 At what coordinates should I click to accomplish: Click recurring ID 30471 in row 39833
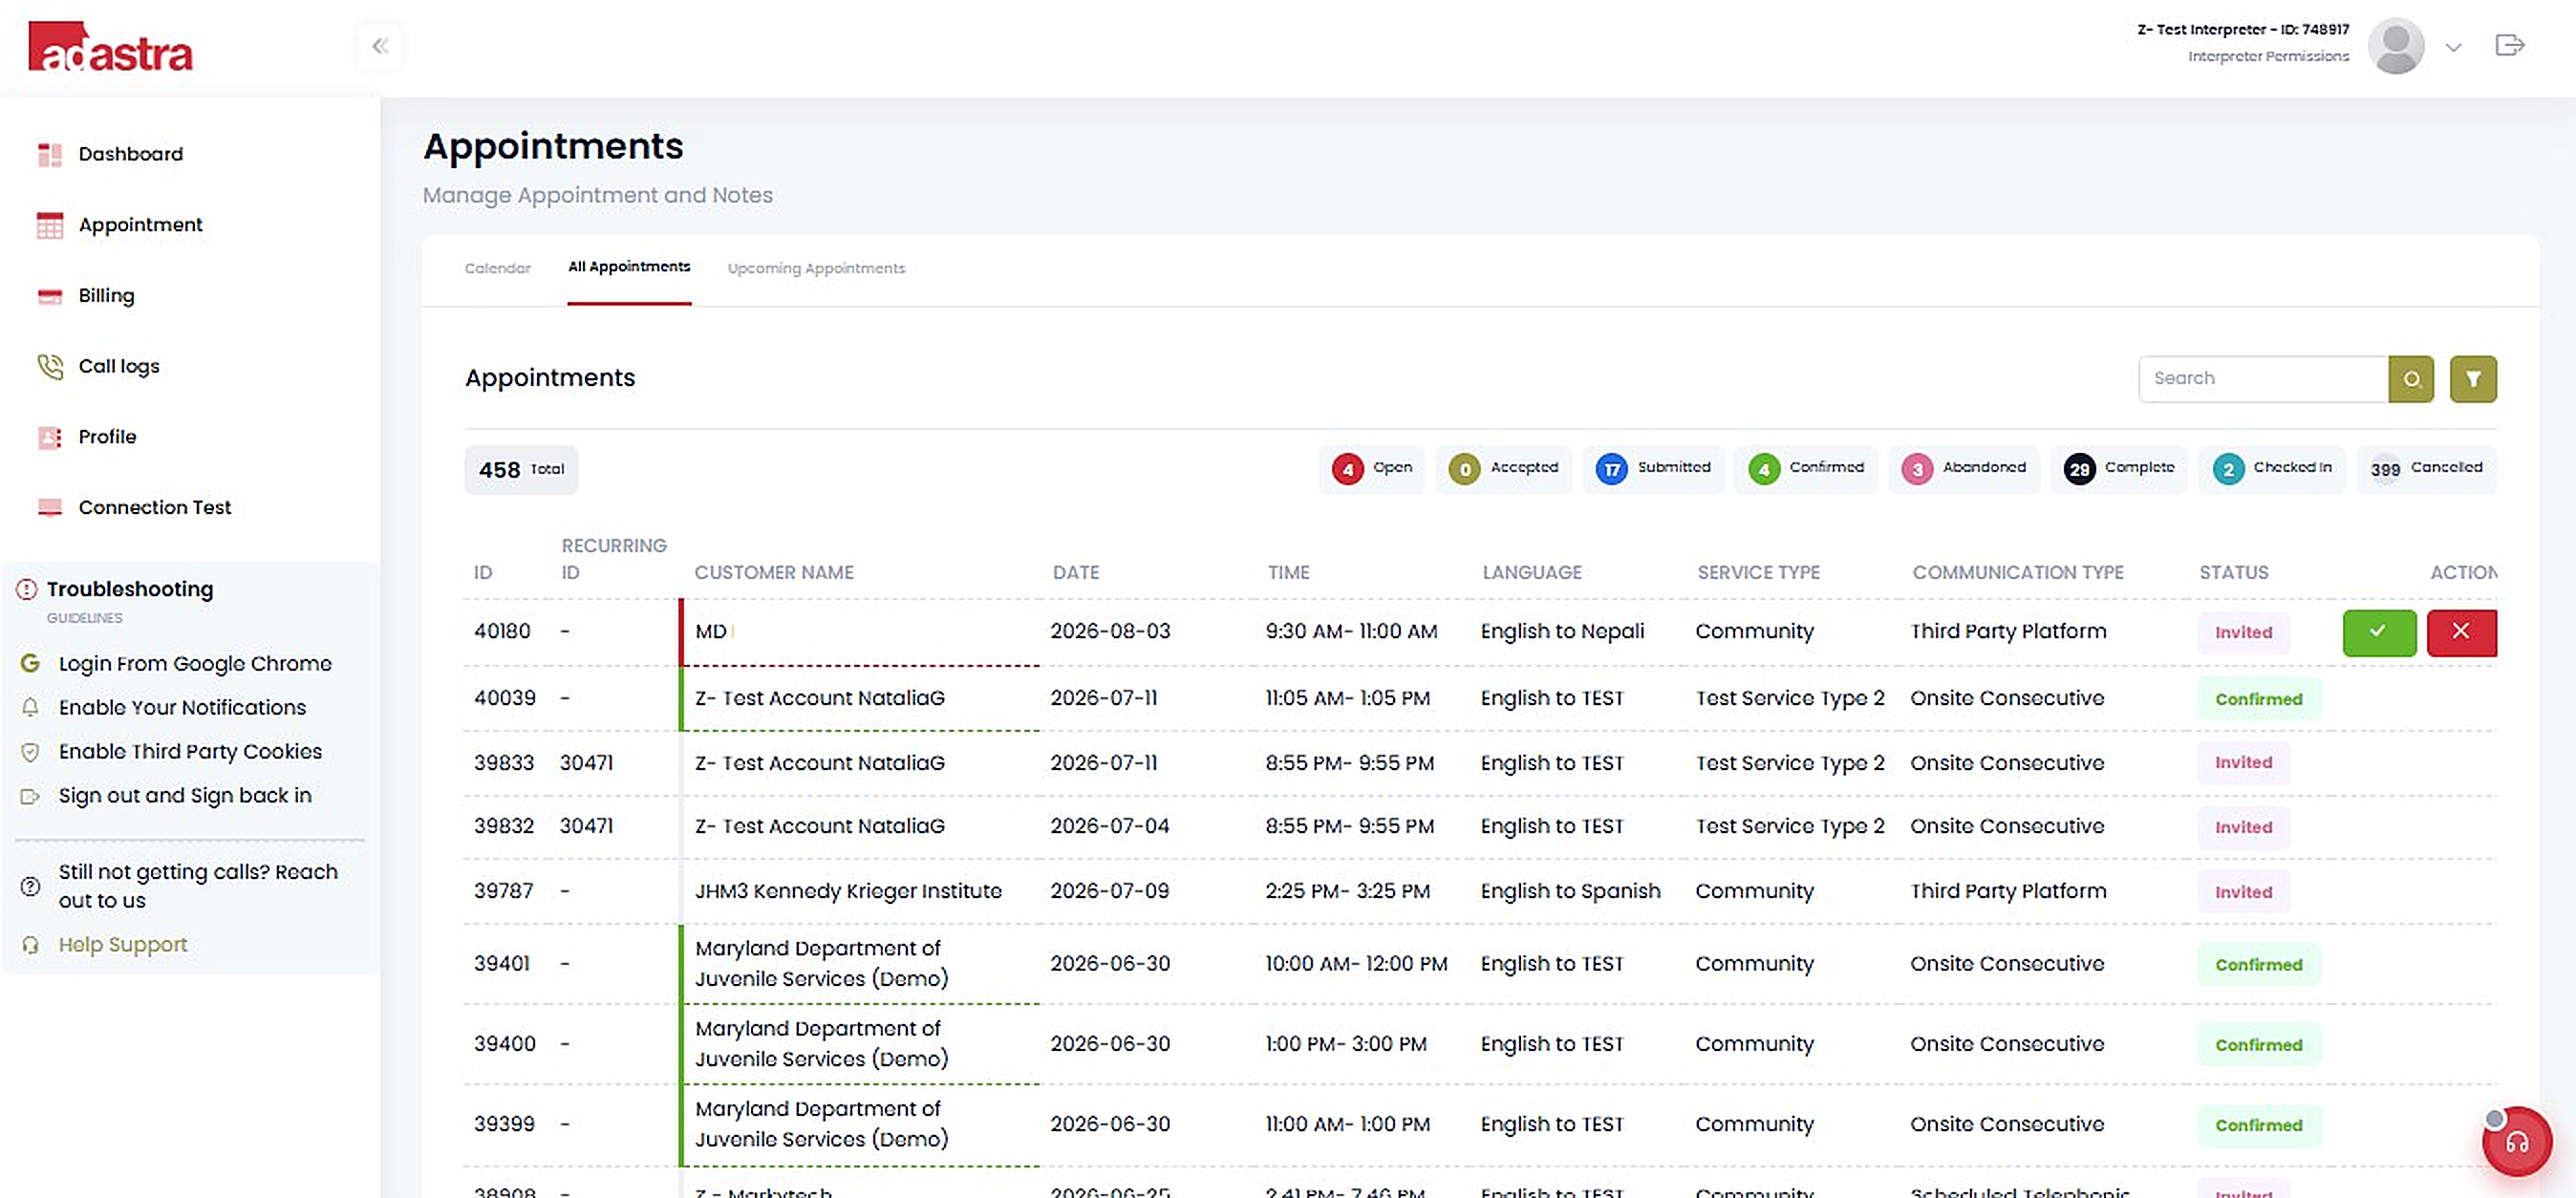pos(586,763)
